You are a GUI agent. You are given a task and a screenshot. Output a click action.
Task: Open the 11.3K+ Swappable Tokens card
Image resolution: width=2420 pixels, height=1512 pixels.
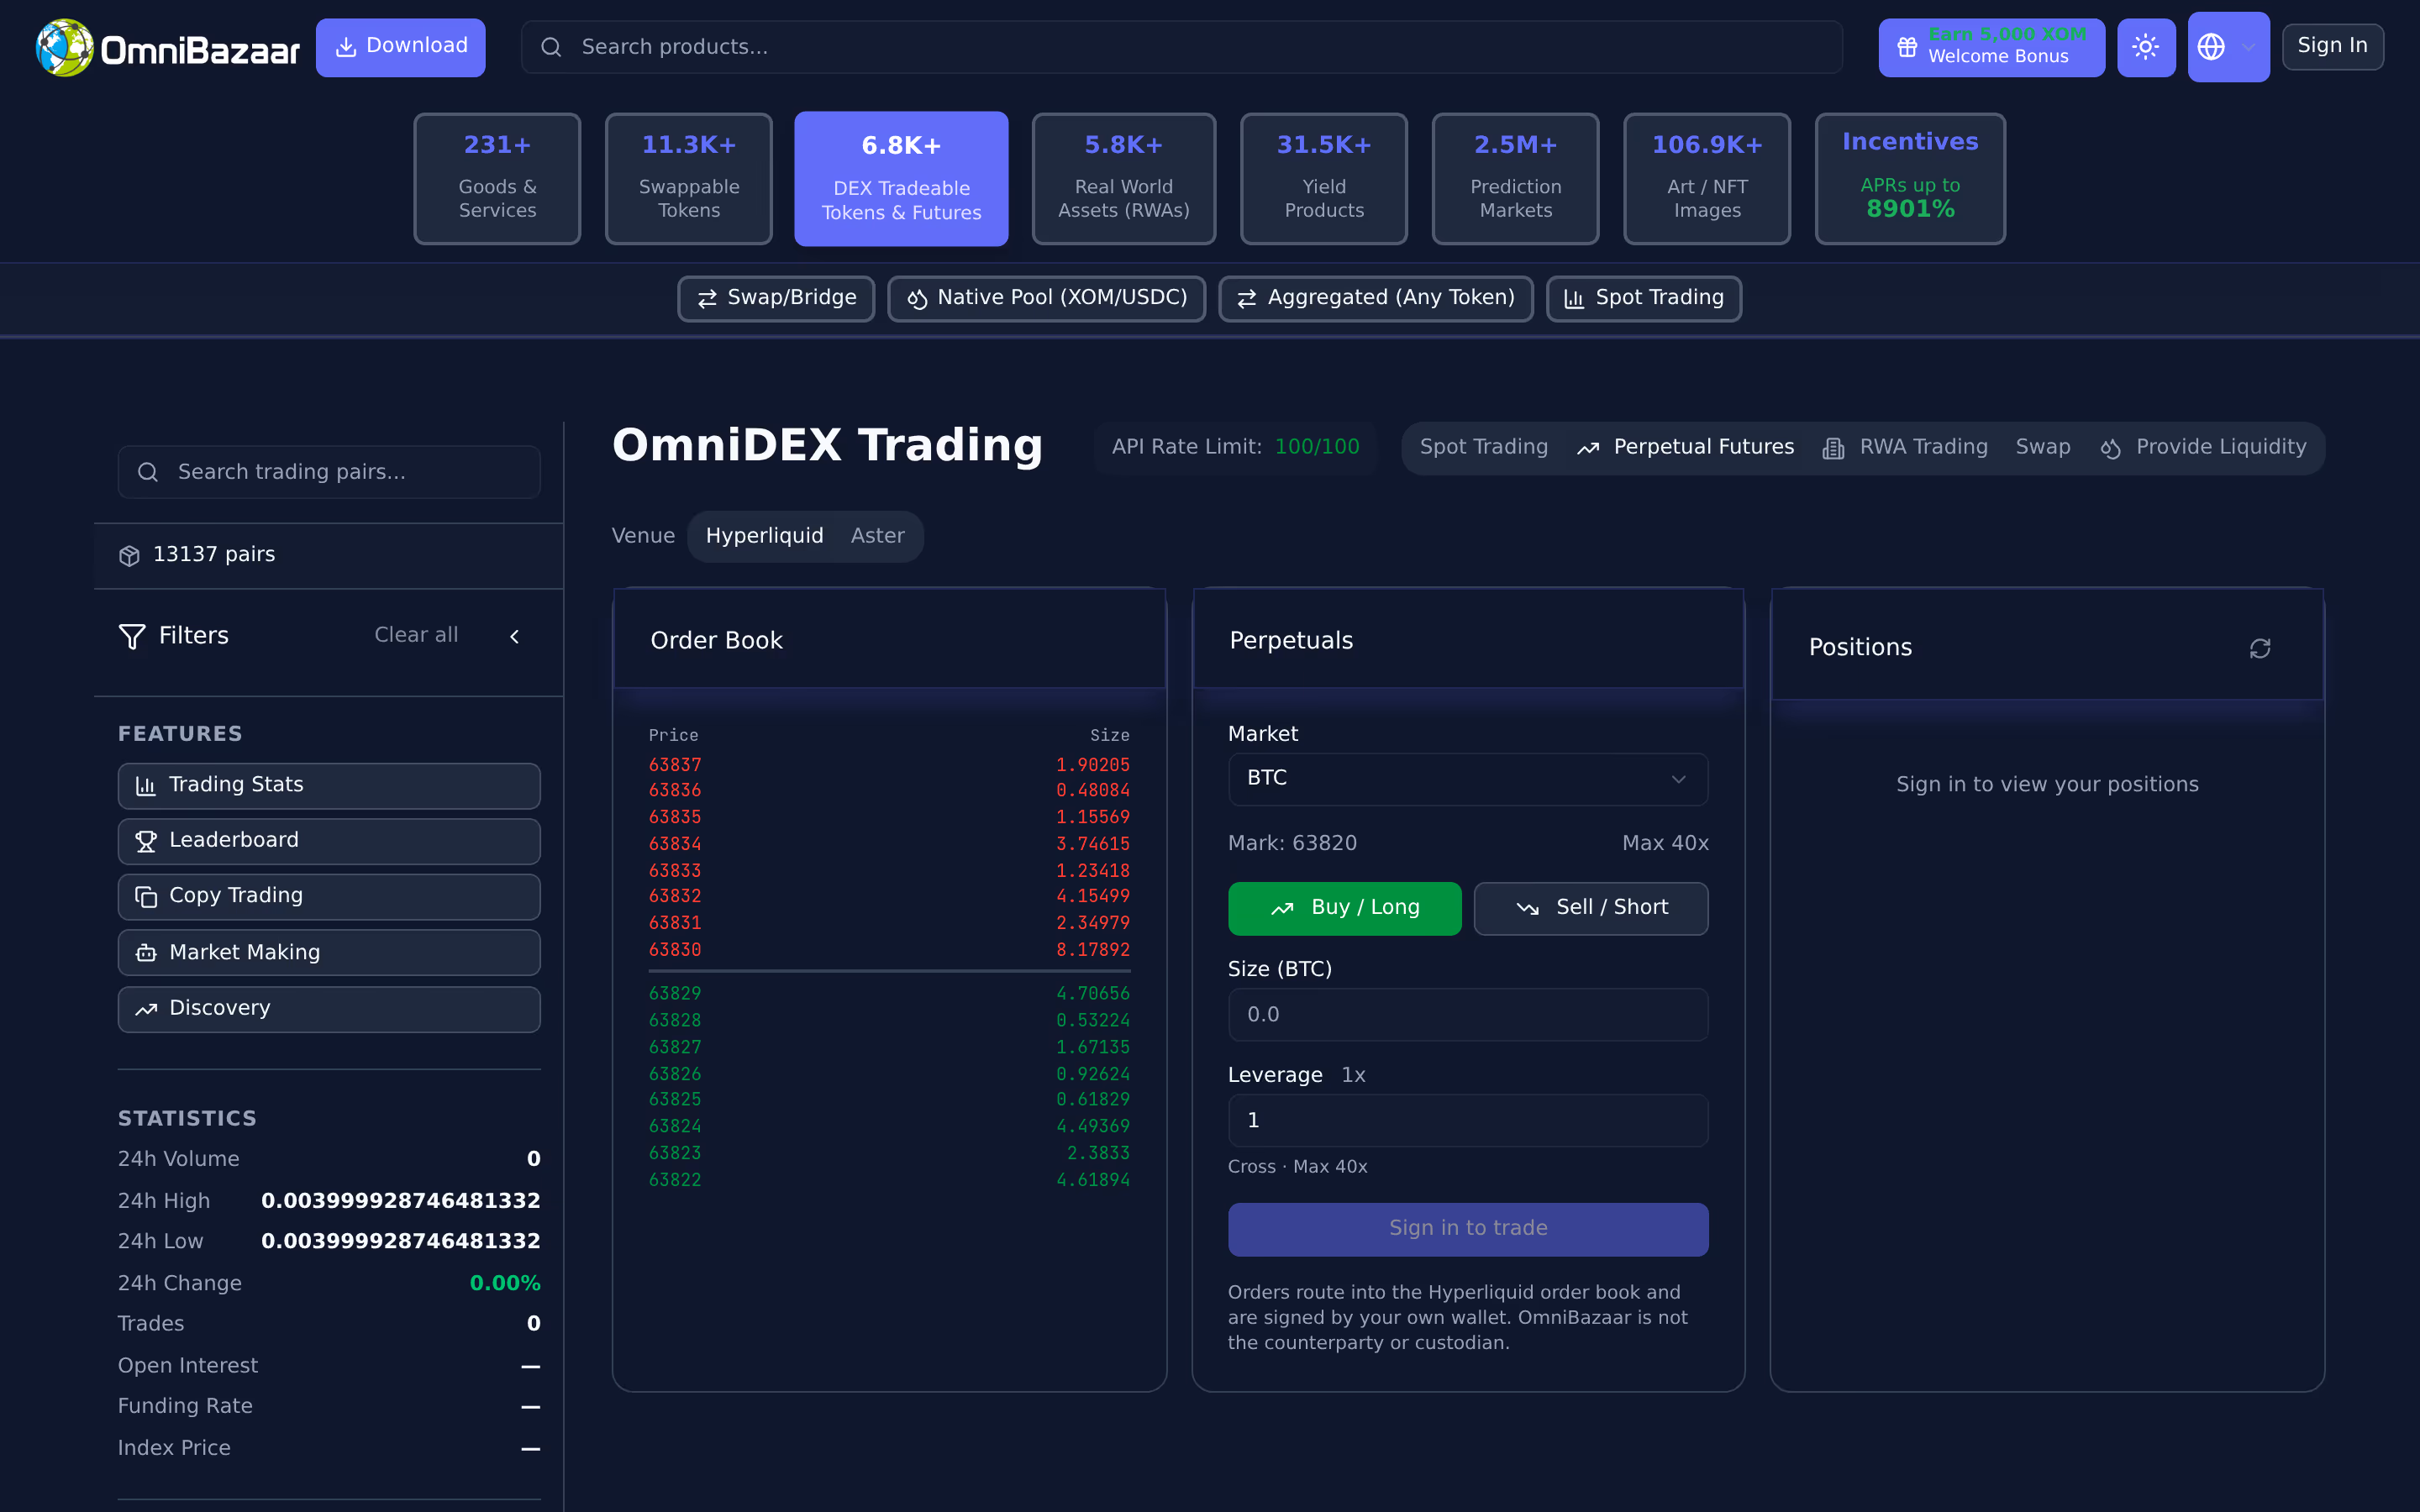[689, 178]
